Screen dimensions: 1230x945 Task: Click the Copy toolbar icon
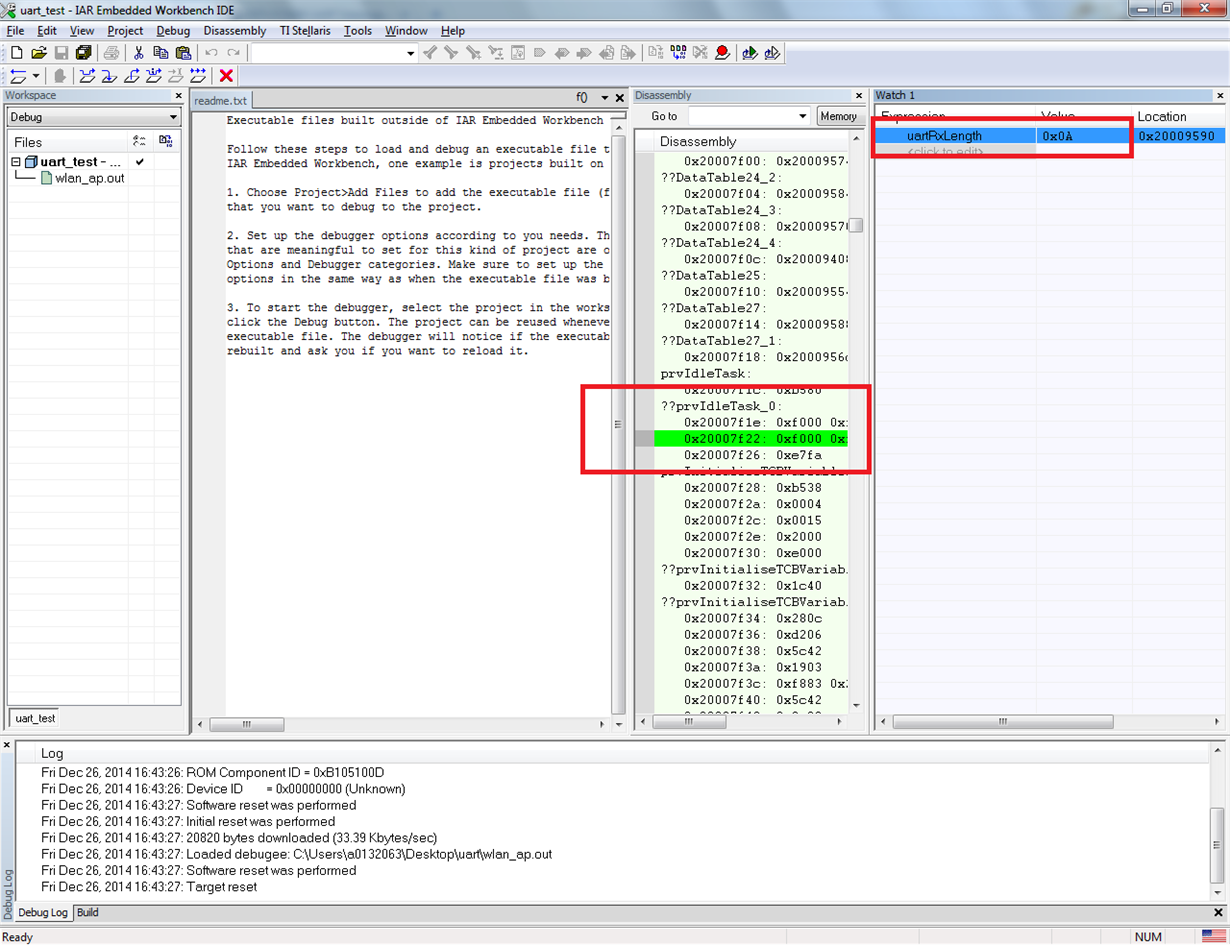(160, 53)
